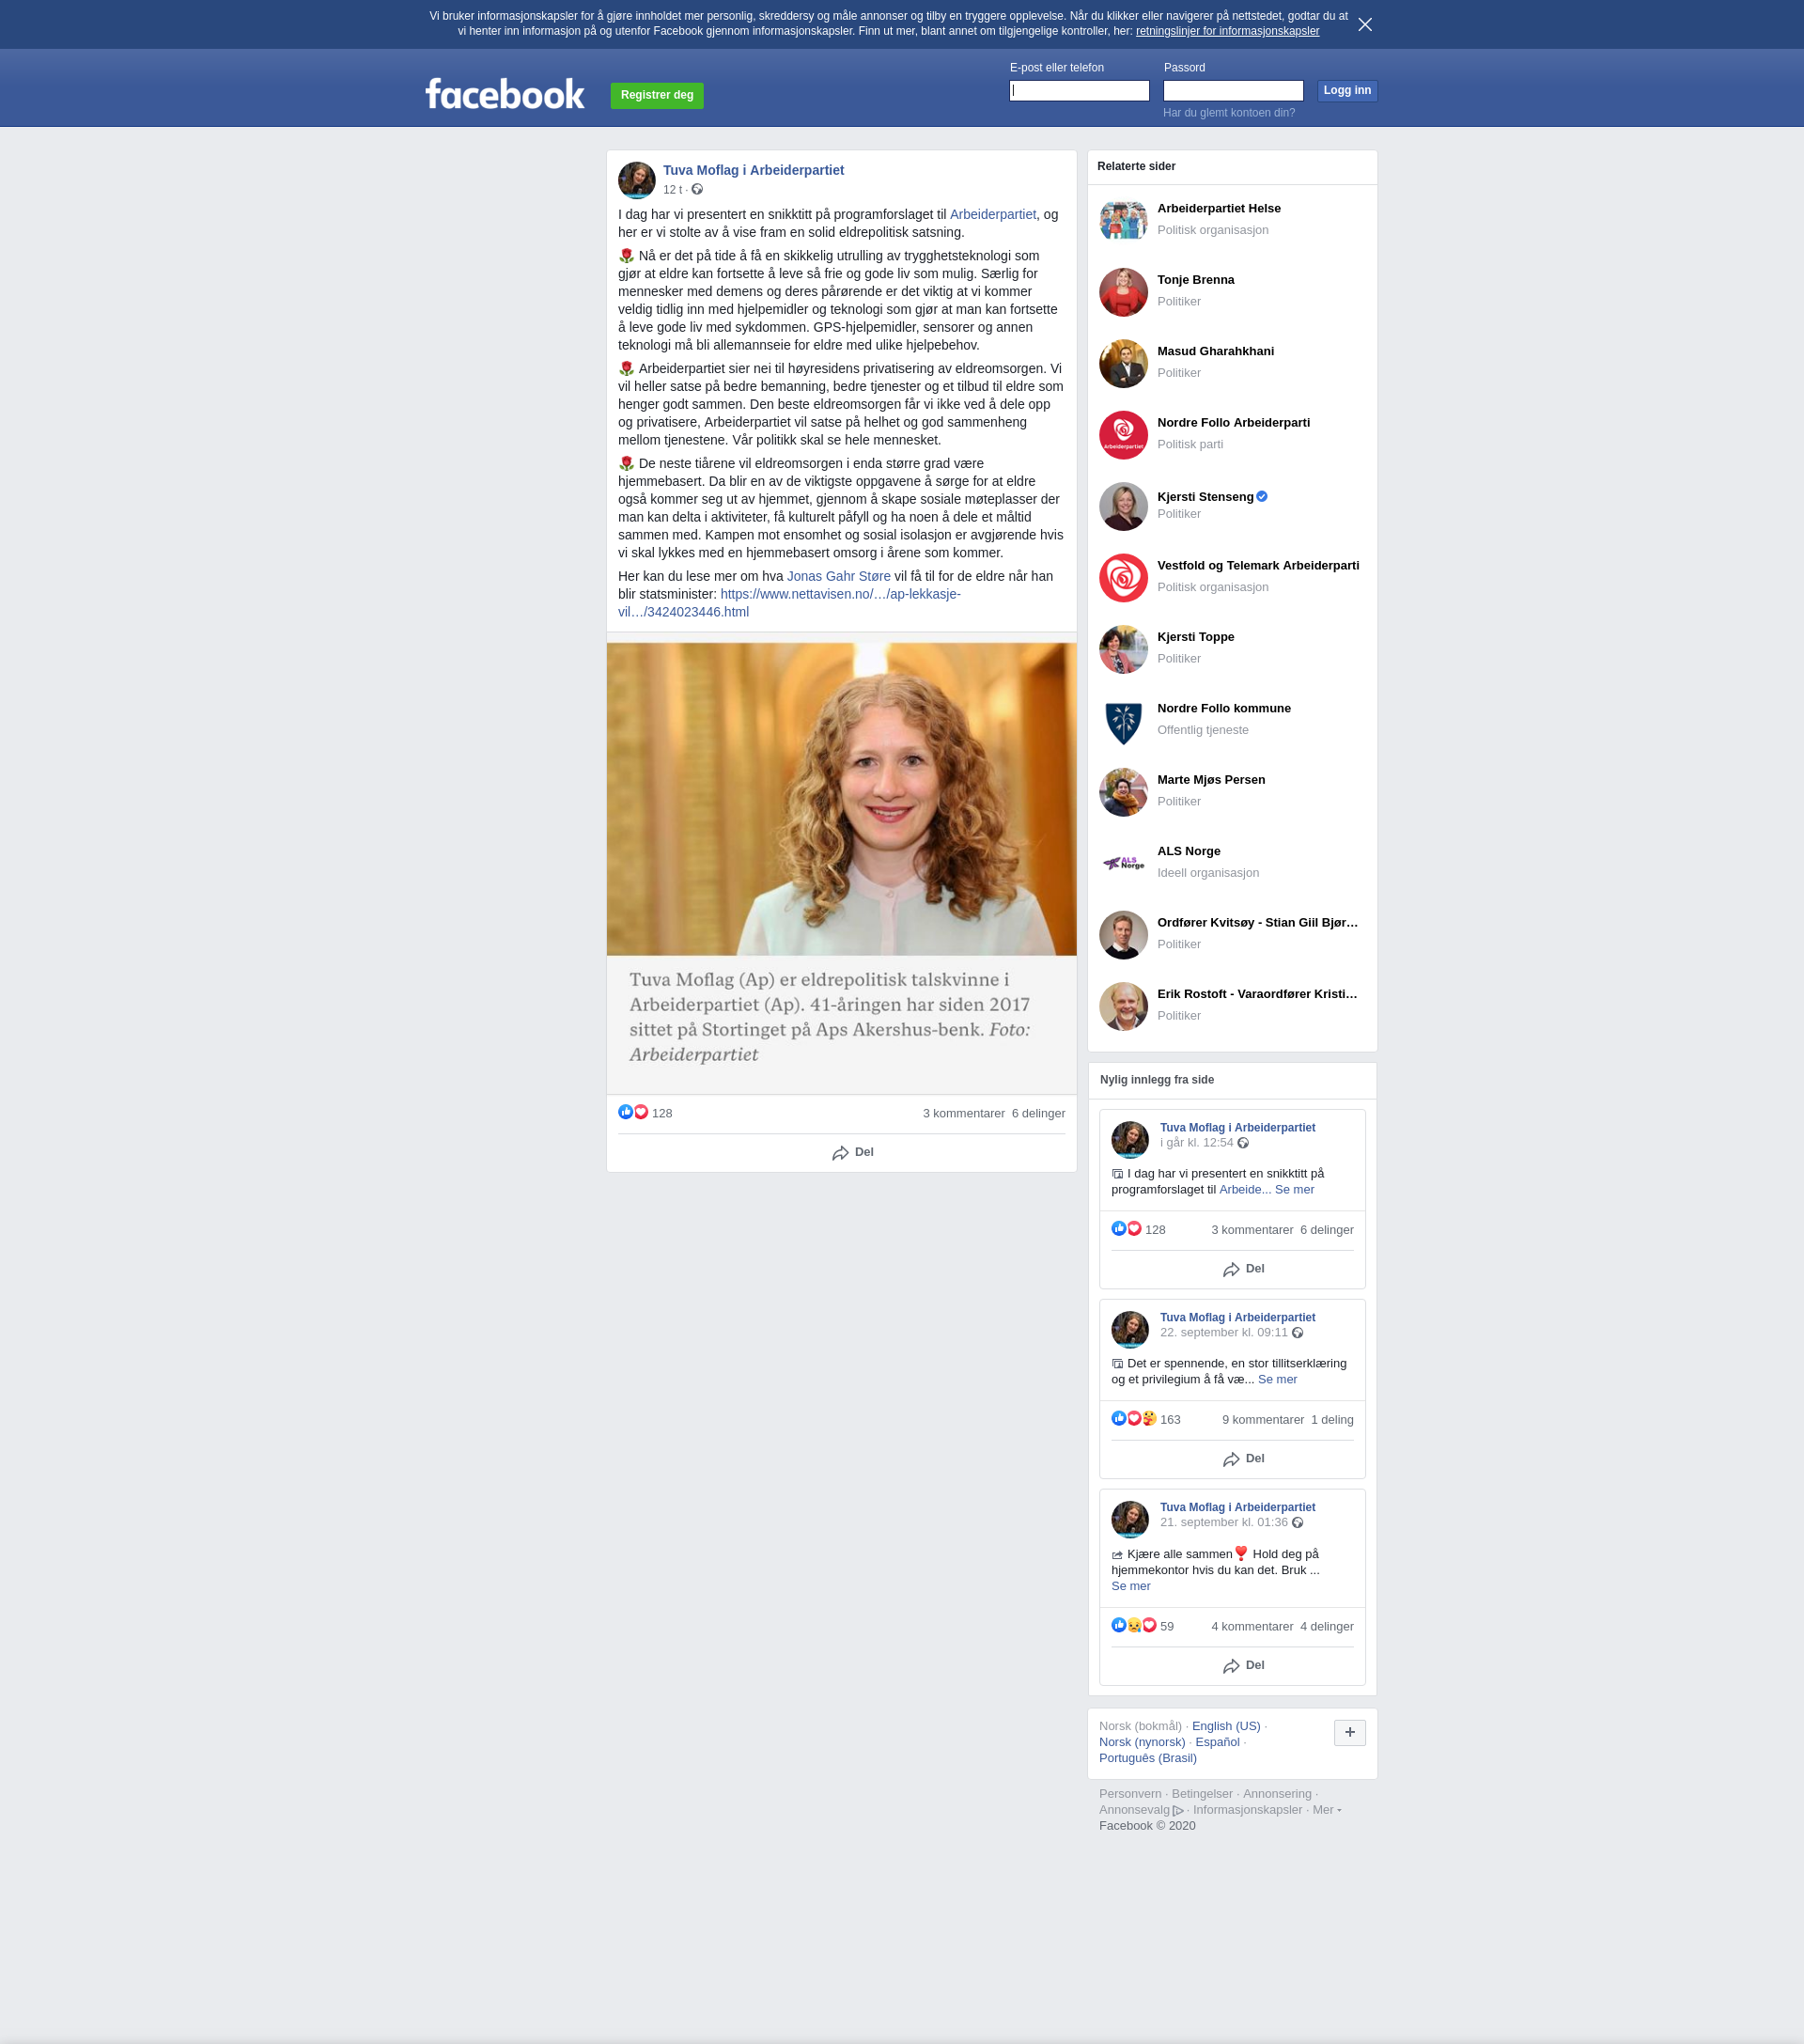The width and height of the screenshot is (1804, 2044).
Task: Click reaction icons beside 59
Action: [x=1134, y=1625]
